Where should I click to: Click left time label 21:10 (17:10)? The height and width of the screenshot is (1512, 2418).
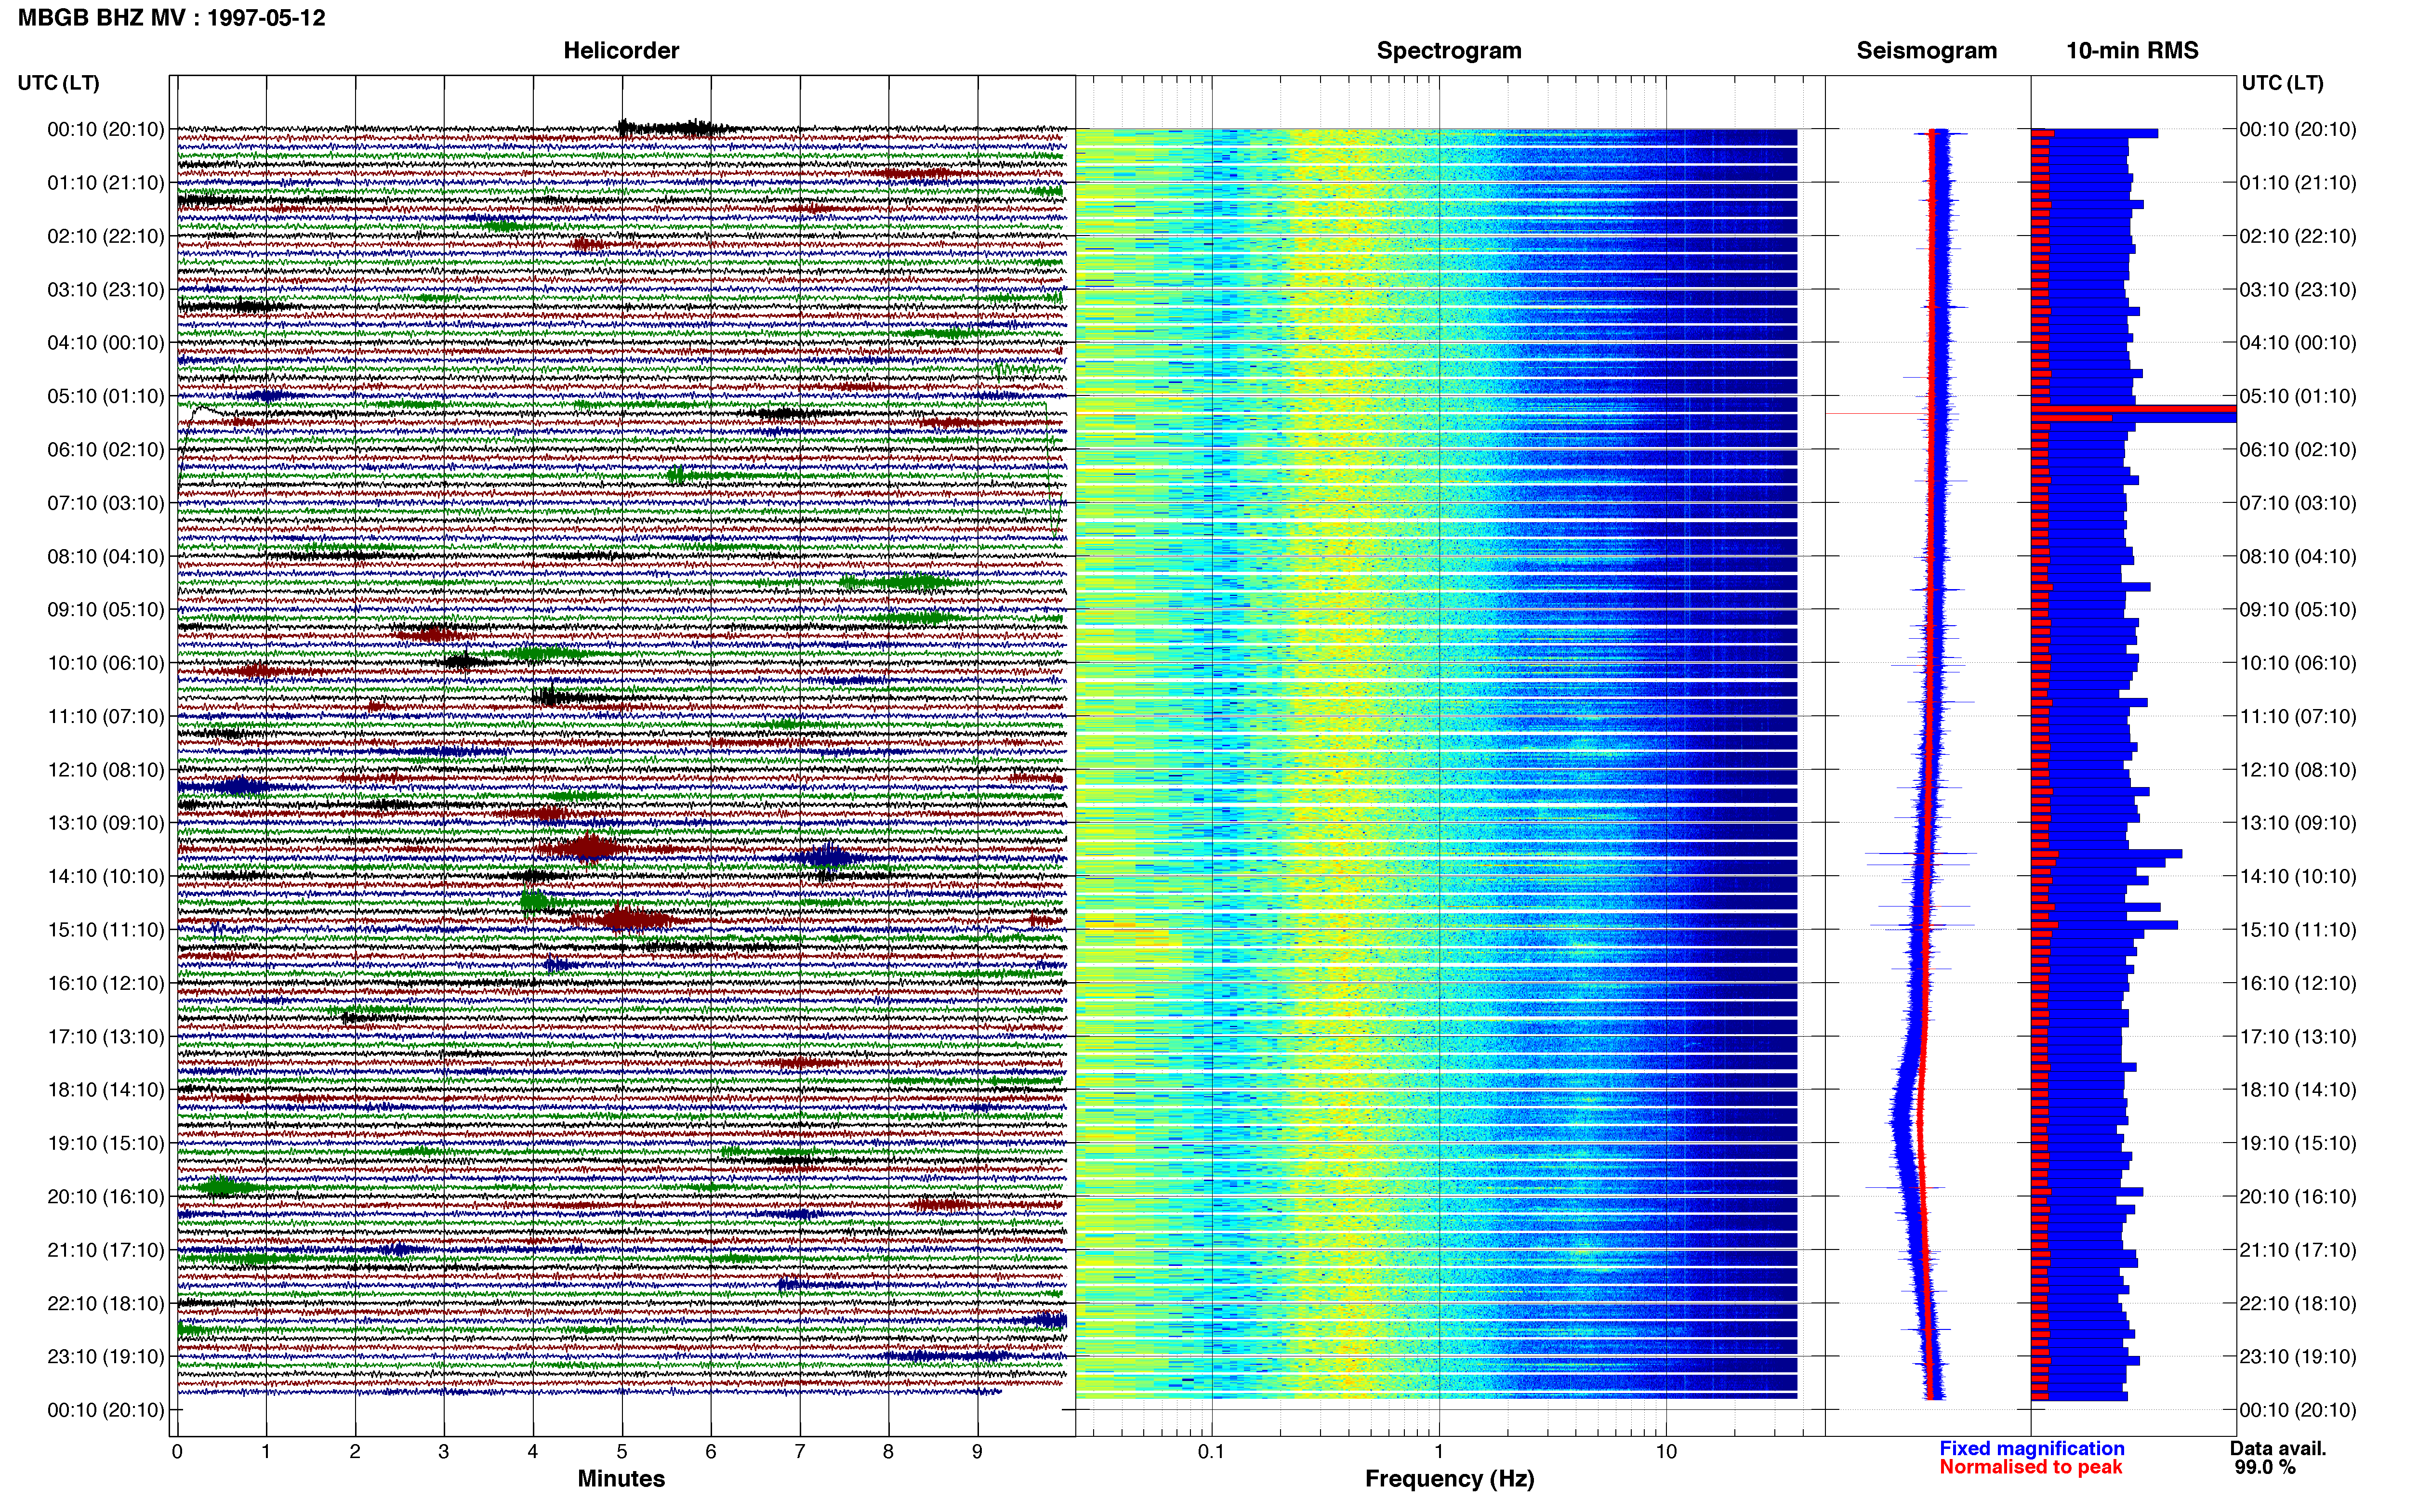106,1250
